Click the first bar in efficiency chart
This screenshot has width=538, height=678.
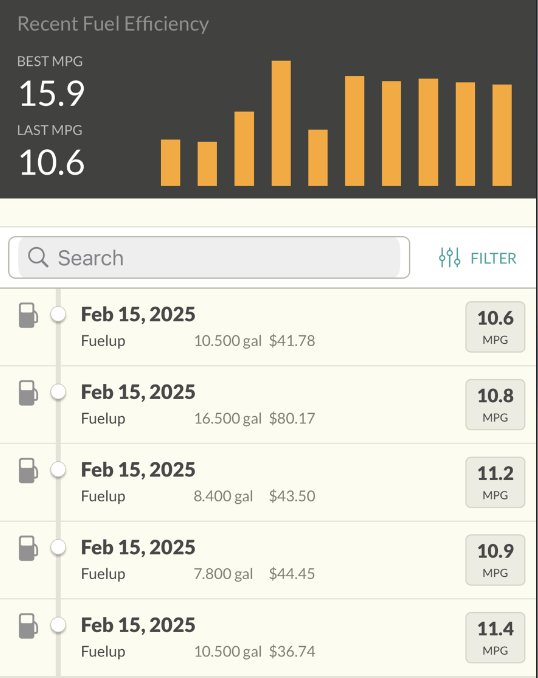170,163
